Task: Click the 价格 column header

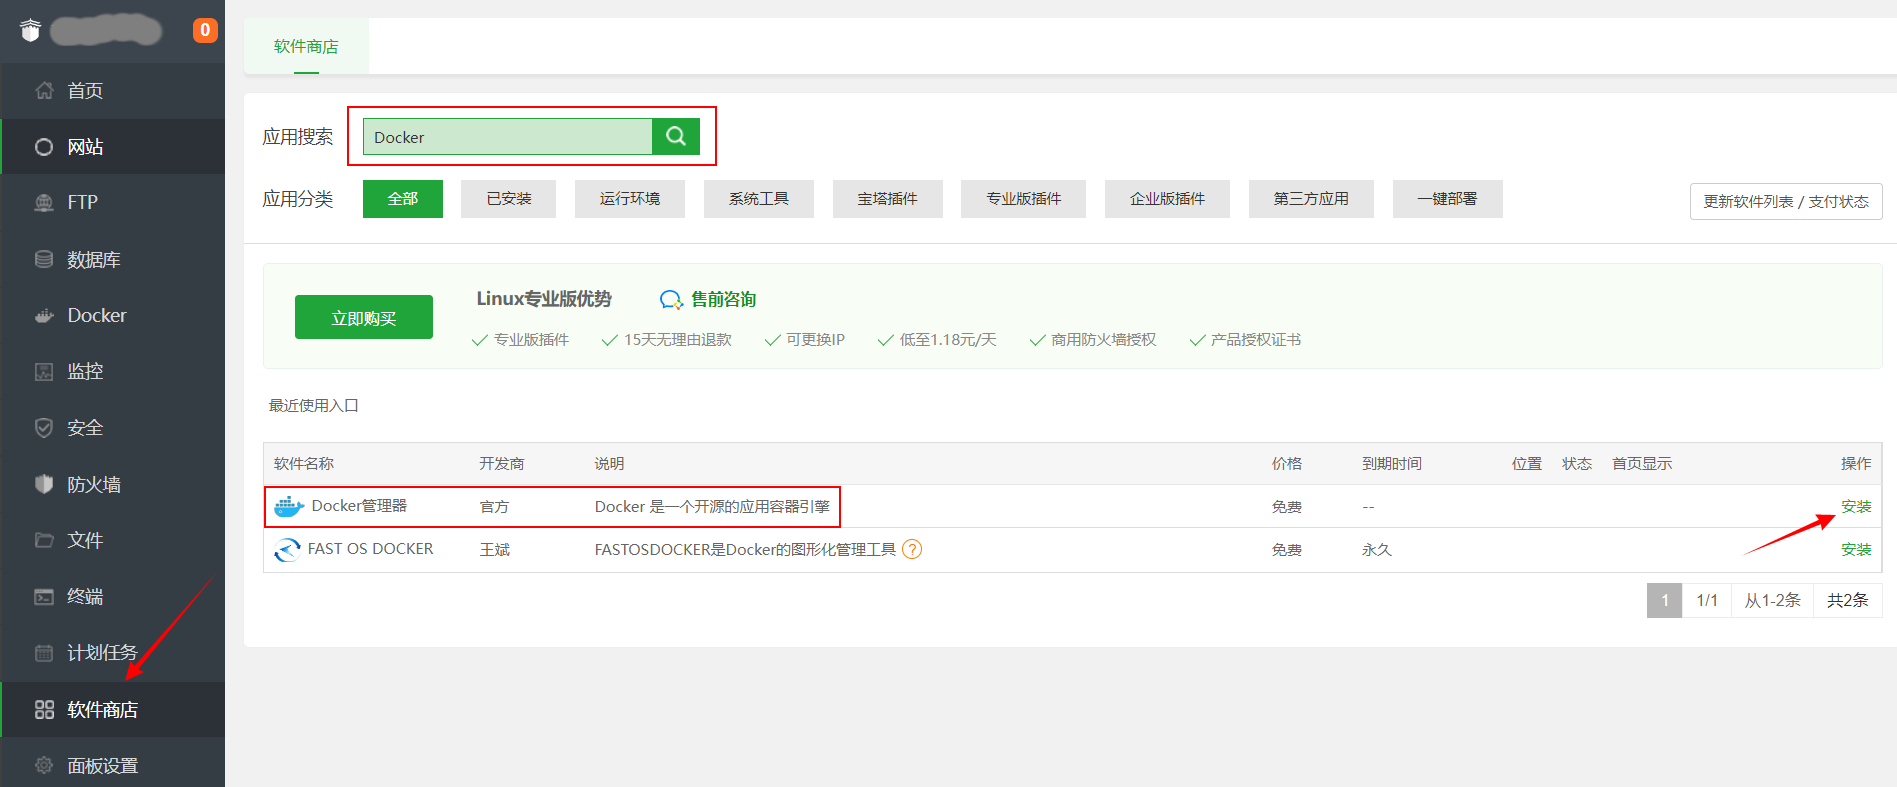Action: coord(1286,464)
